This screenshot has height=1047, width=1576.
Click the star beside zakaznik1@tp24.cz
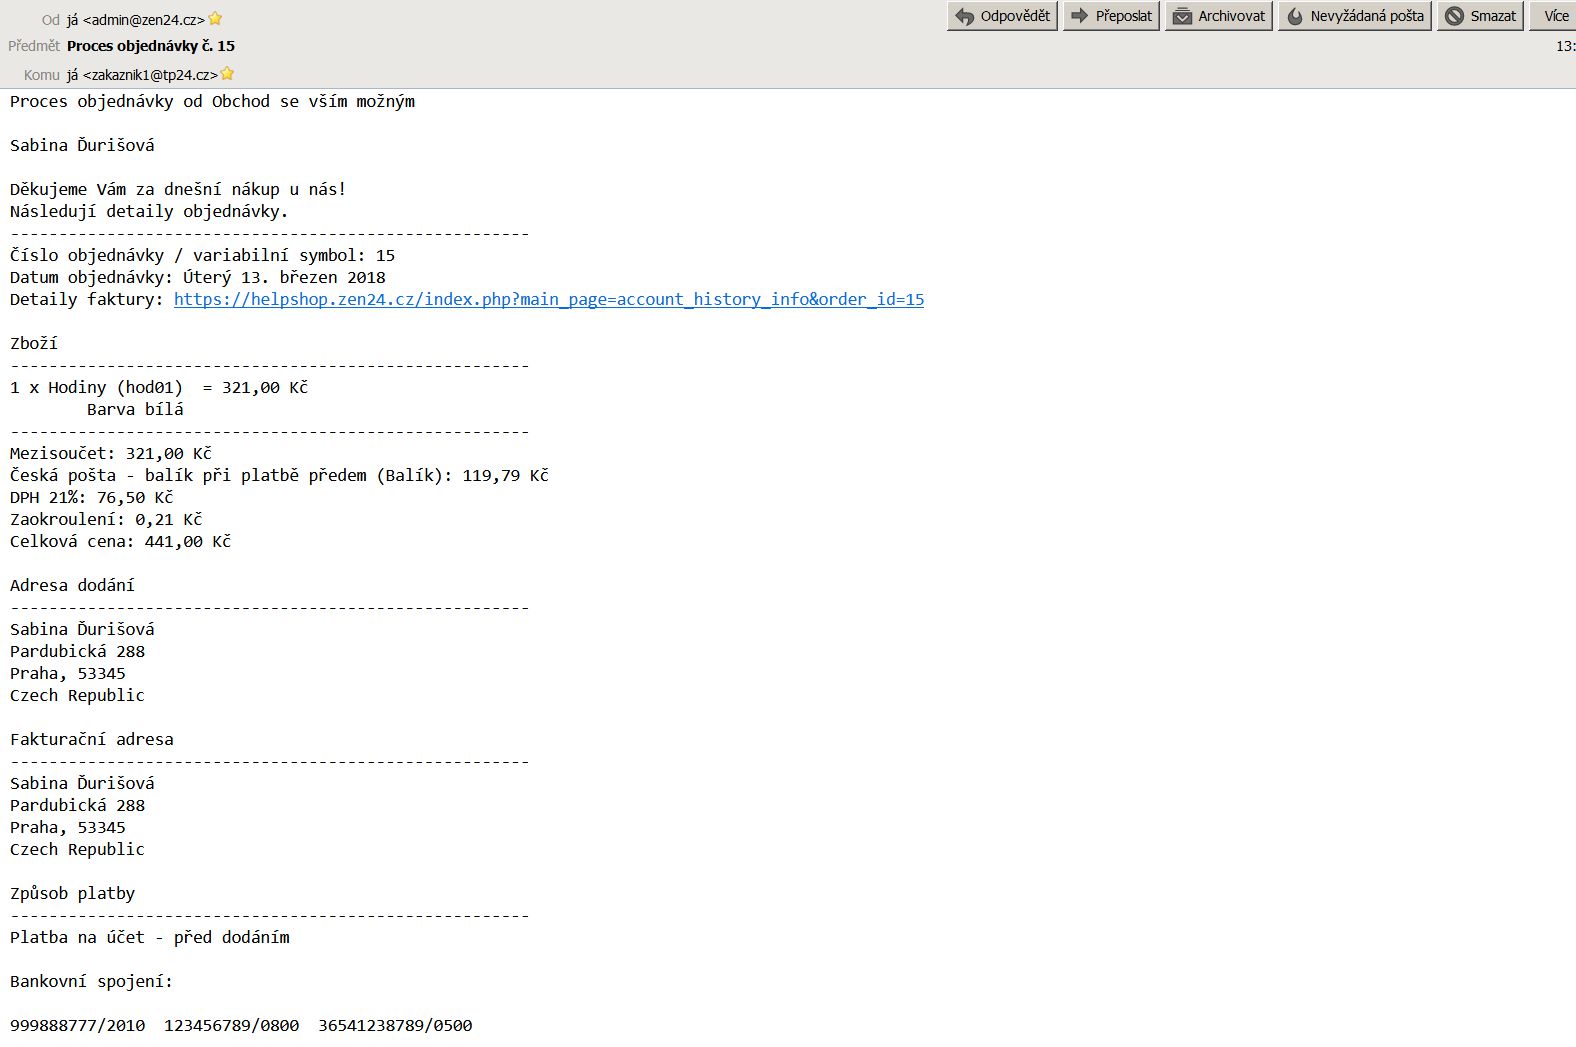(x=227, y=74)
